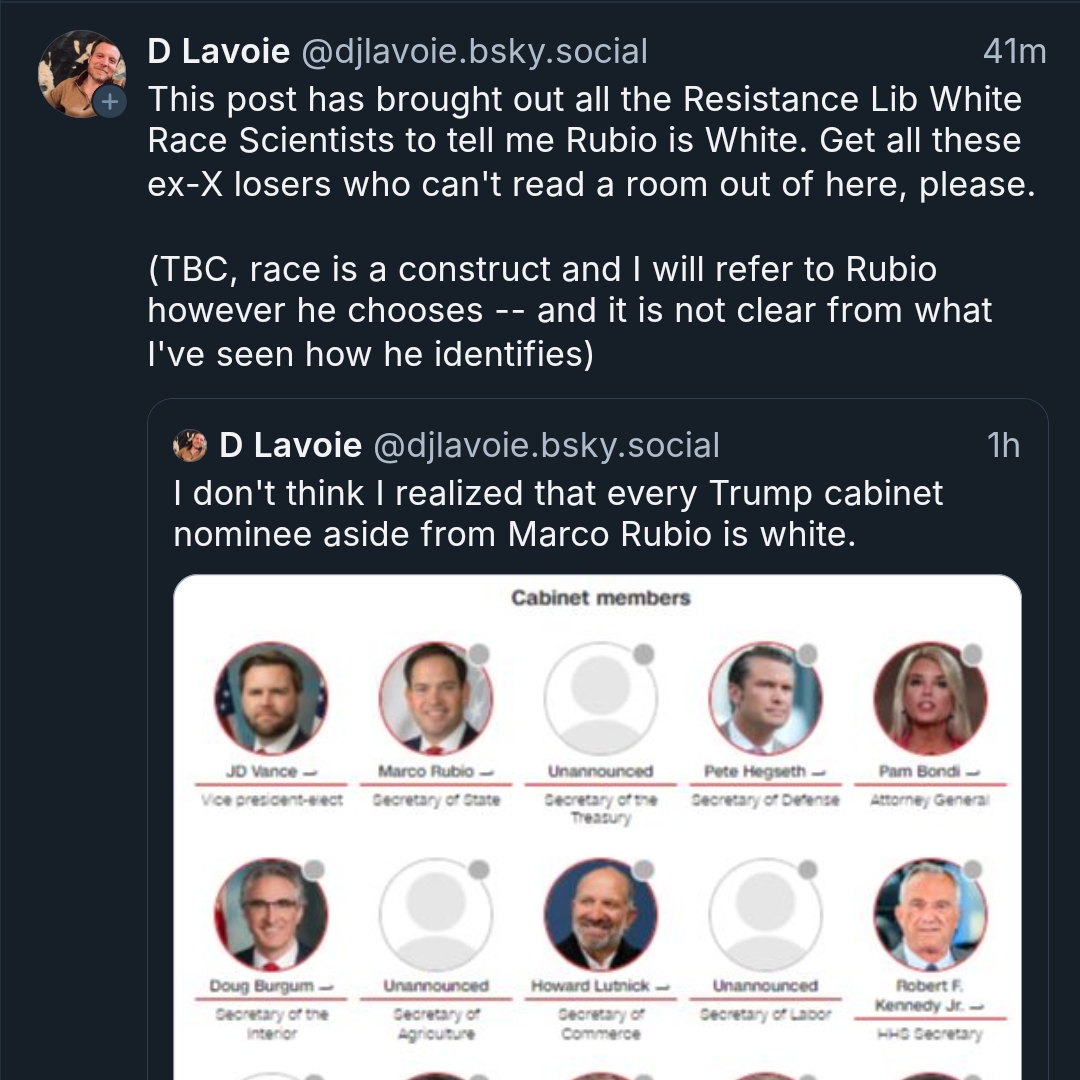Select Robert F. Kennedy Jr.'s portrait
The image size is (1080, 1080).
930,913
